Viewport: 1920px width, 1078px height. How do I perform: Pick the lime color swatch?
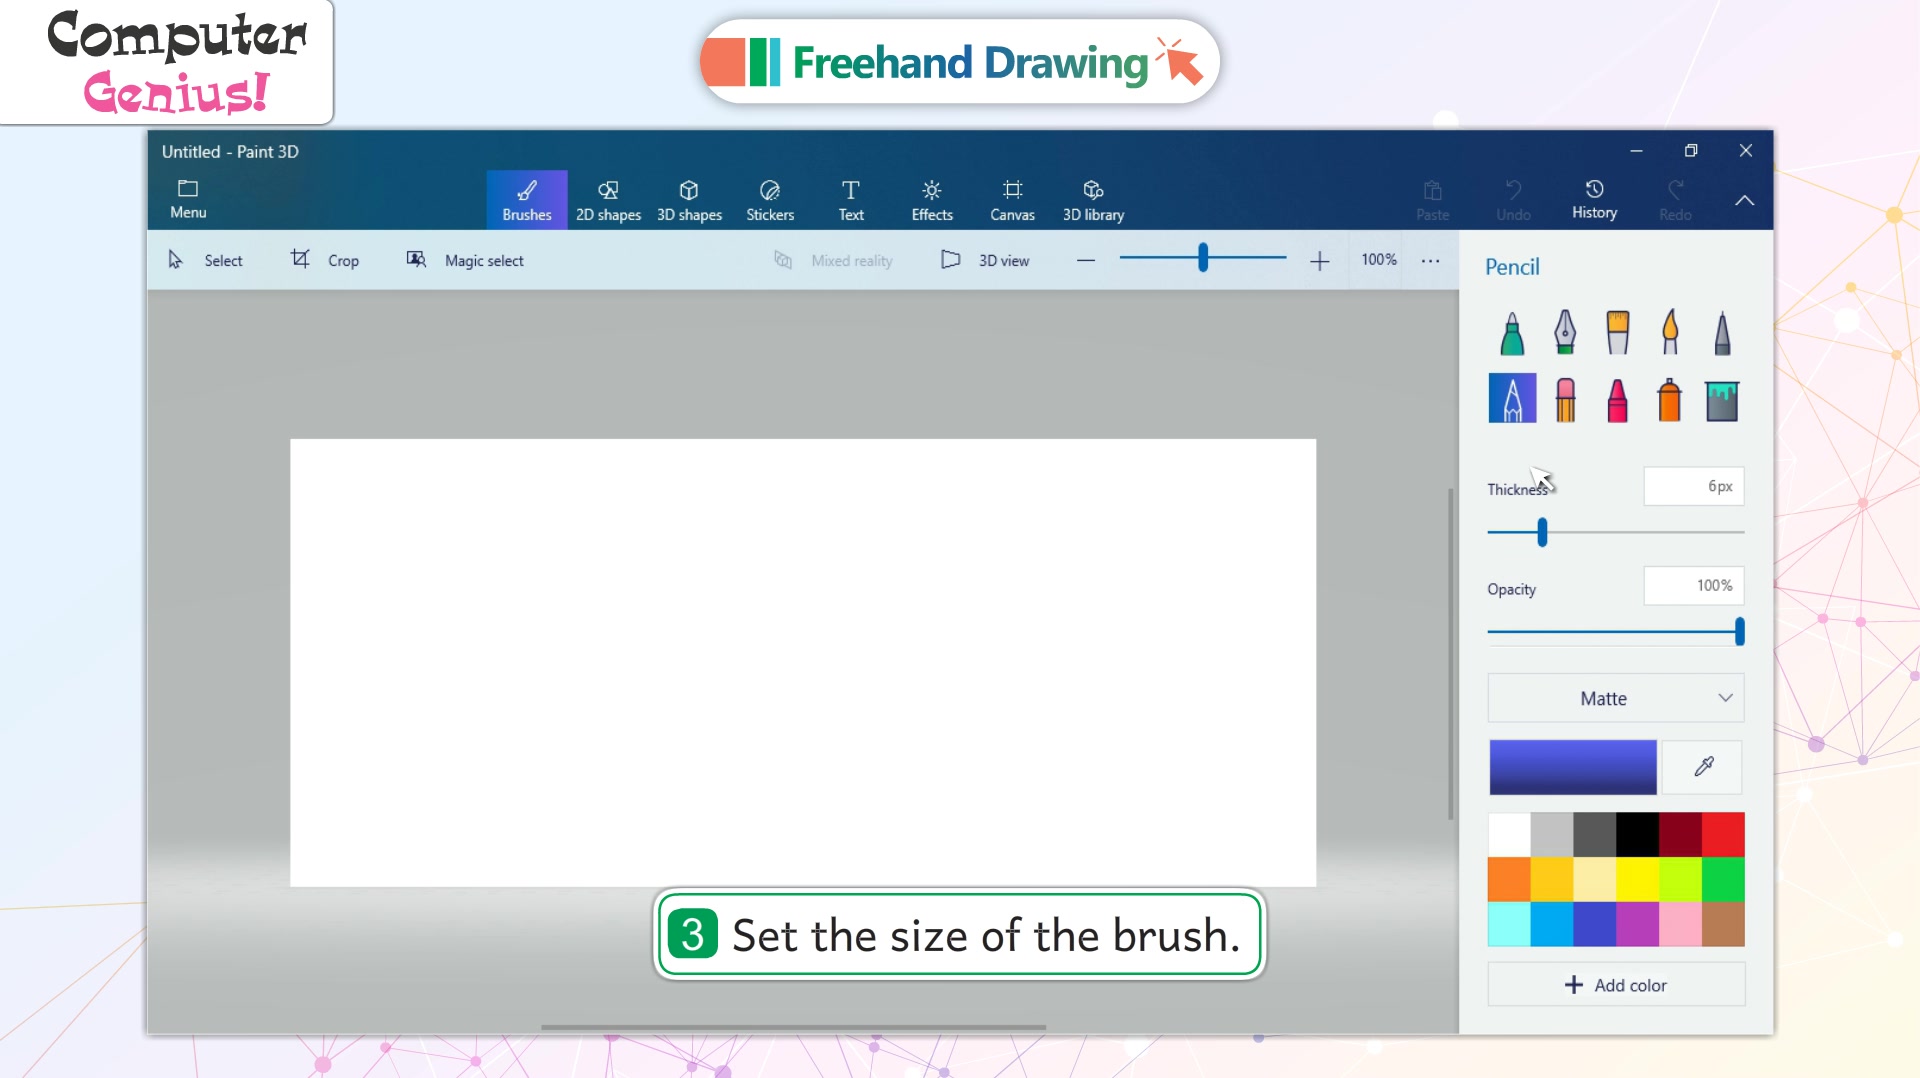(1680, 879)
